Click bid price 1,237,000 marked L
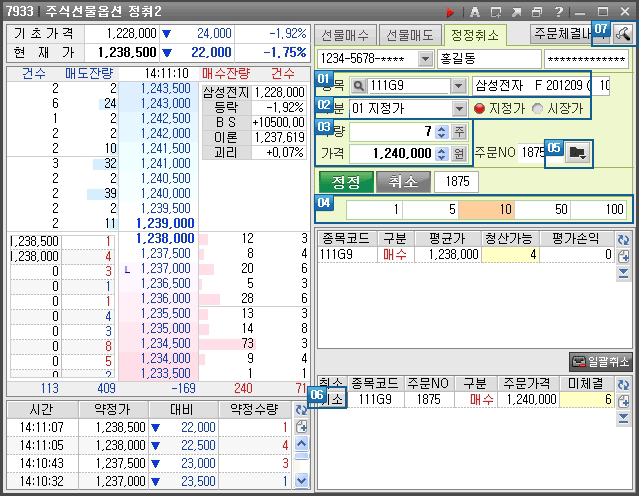The image size is (639, 496). click(166, 269)
